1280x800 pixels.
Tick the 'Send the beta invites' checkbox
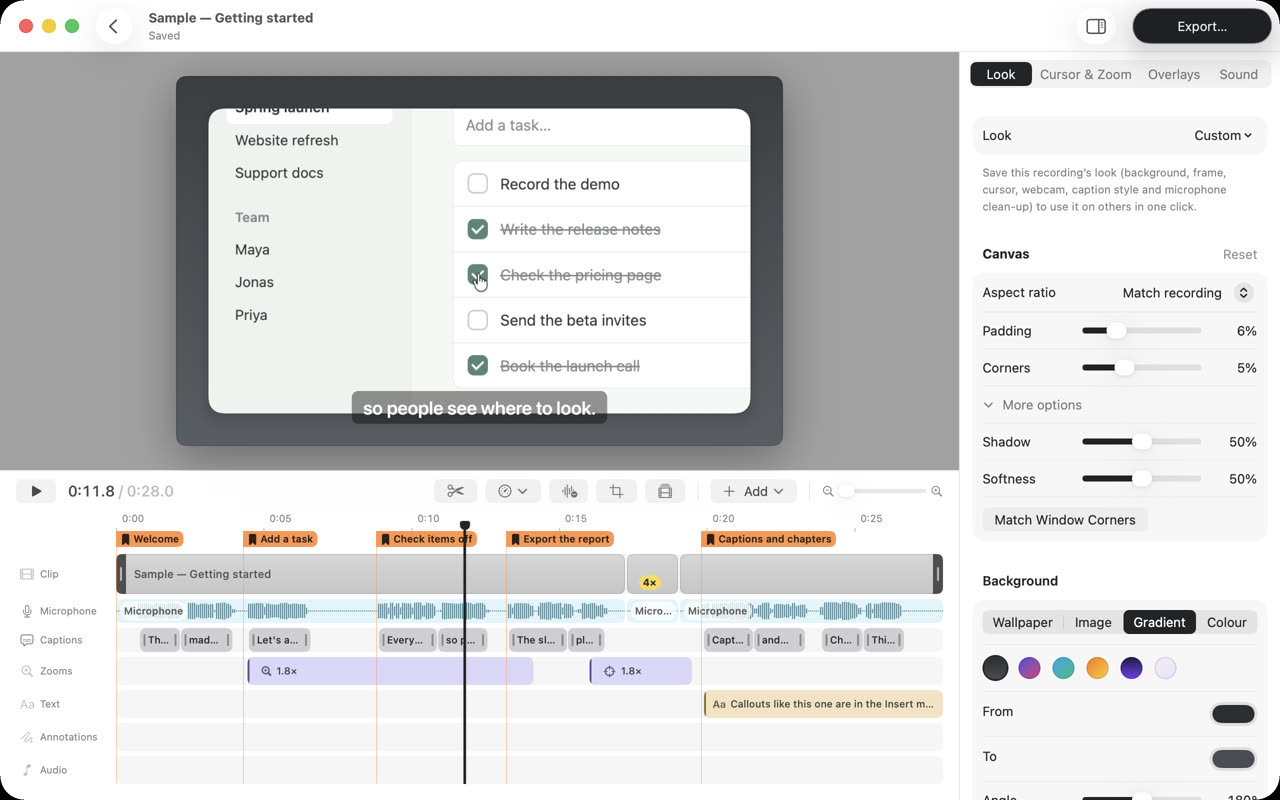[x=478, y=320]
